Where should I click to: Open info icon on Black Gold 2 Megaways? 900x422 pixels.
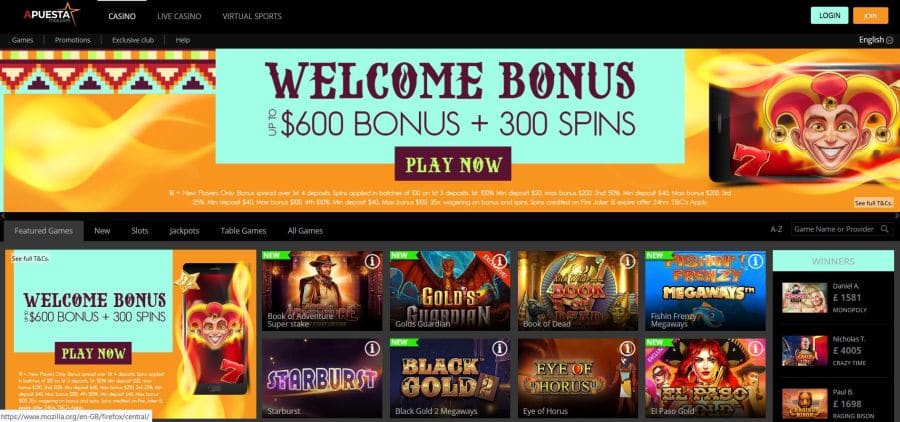pyautogui.click(x=500, y=349)
